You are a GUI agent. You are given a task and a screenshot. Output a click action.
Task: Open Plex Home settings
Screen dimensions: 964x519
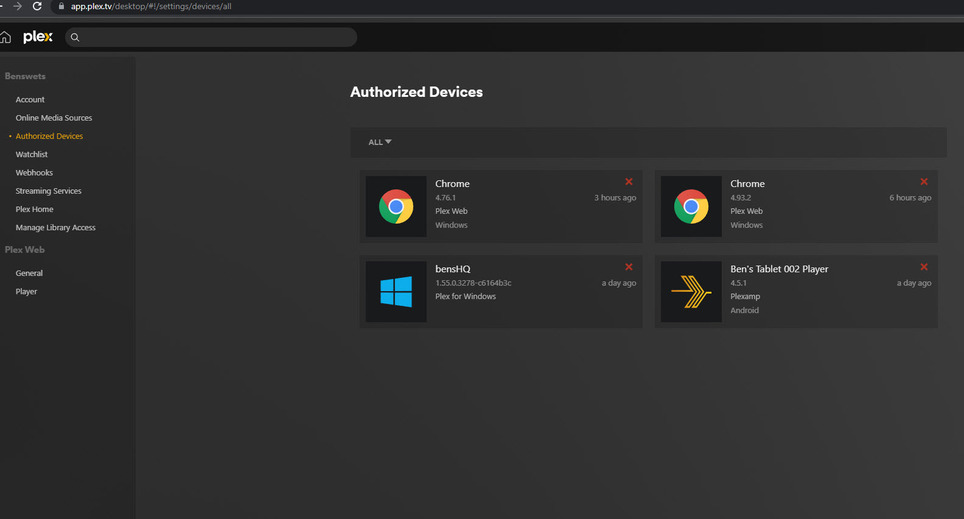34,209
